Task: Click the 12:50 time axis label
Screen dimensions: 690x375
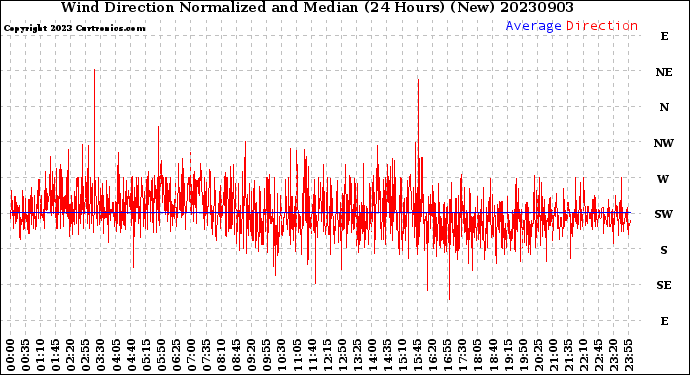Action: click(x=342, y=355)
